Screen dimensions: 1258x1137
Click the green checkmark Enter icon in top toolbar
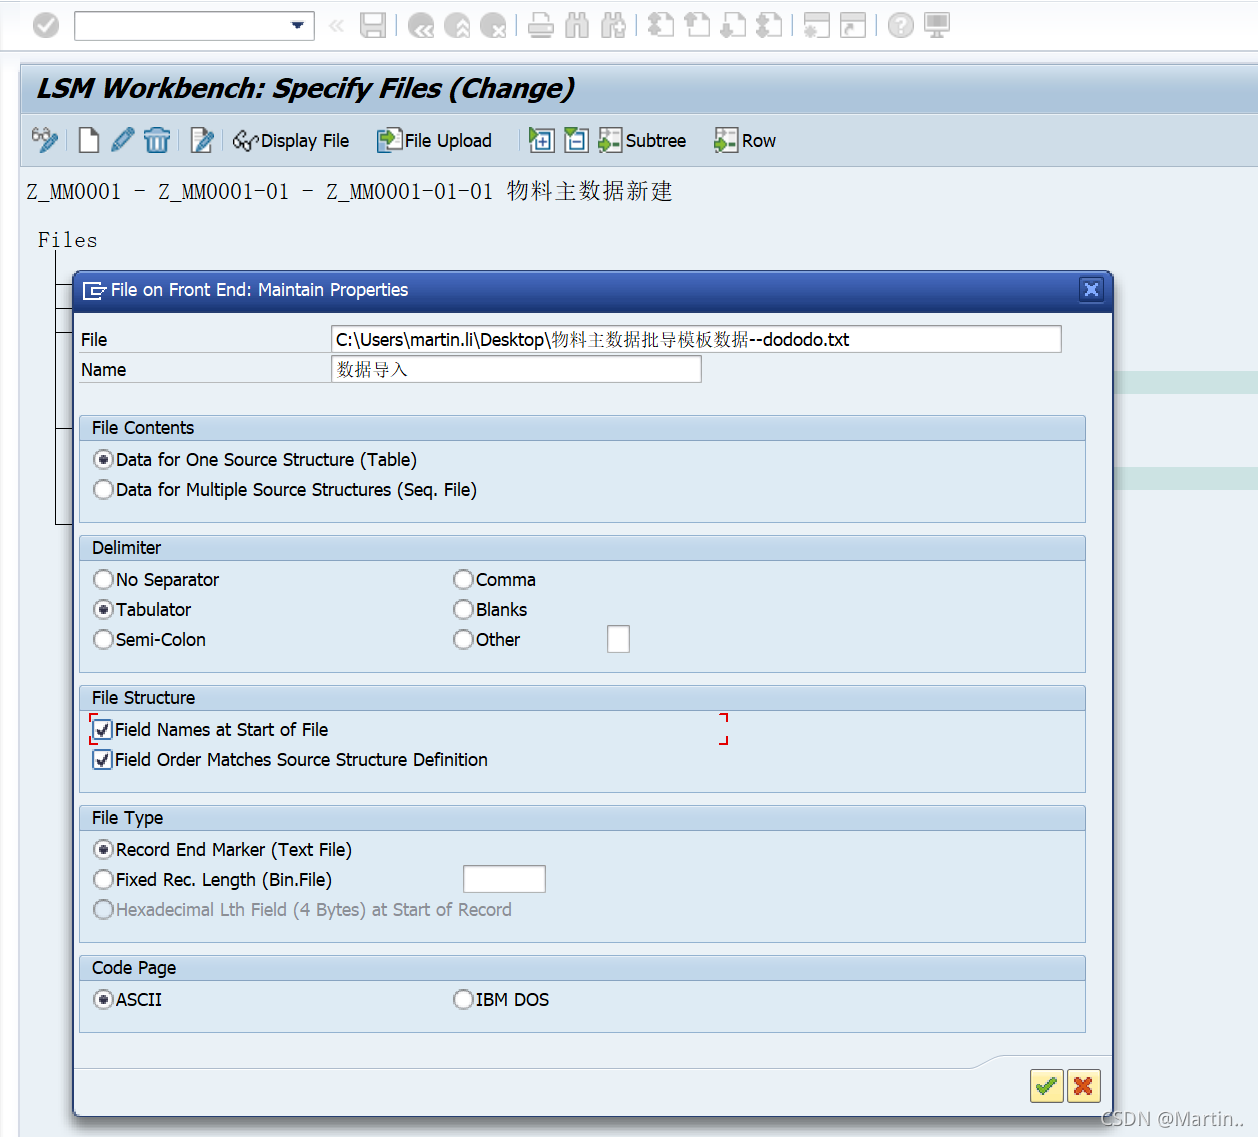[x=46, y=25]
